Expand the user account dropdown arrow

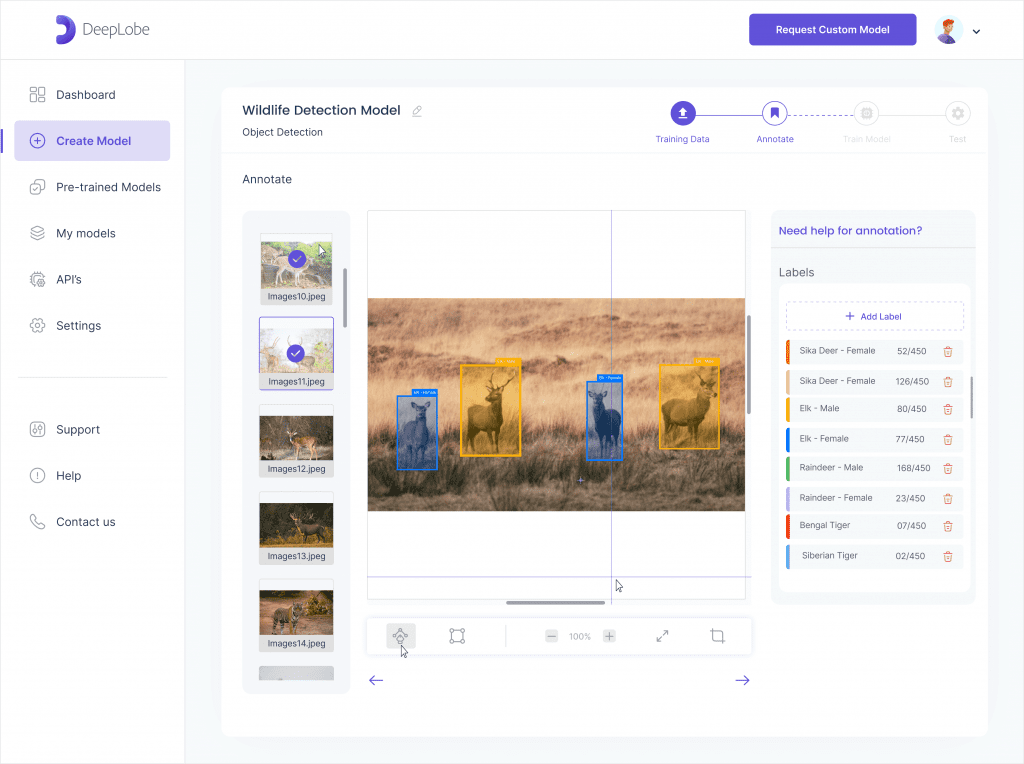(976, 31)
